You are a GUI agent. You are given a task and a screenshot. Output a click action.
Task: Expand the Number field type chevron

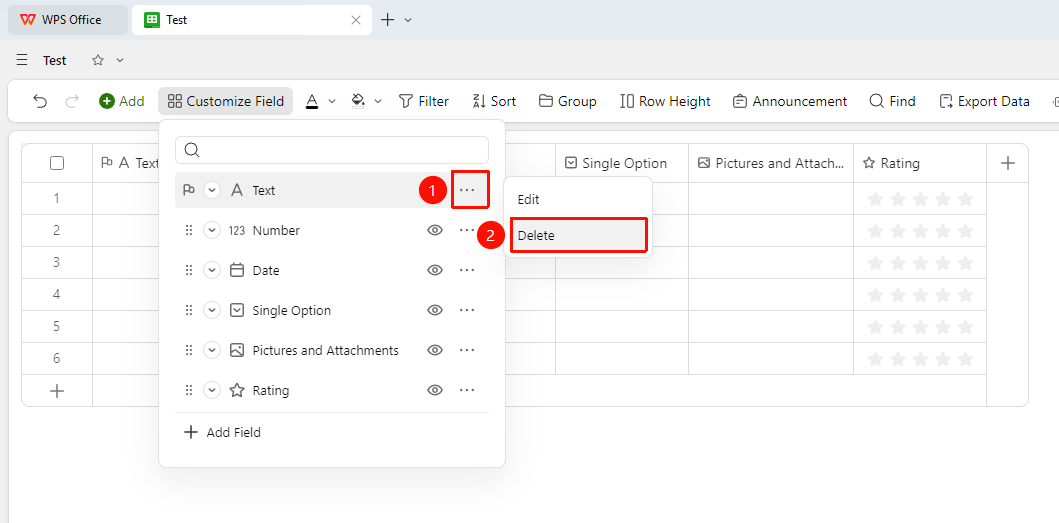click(212, 230)
